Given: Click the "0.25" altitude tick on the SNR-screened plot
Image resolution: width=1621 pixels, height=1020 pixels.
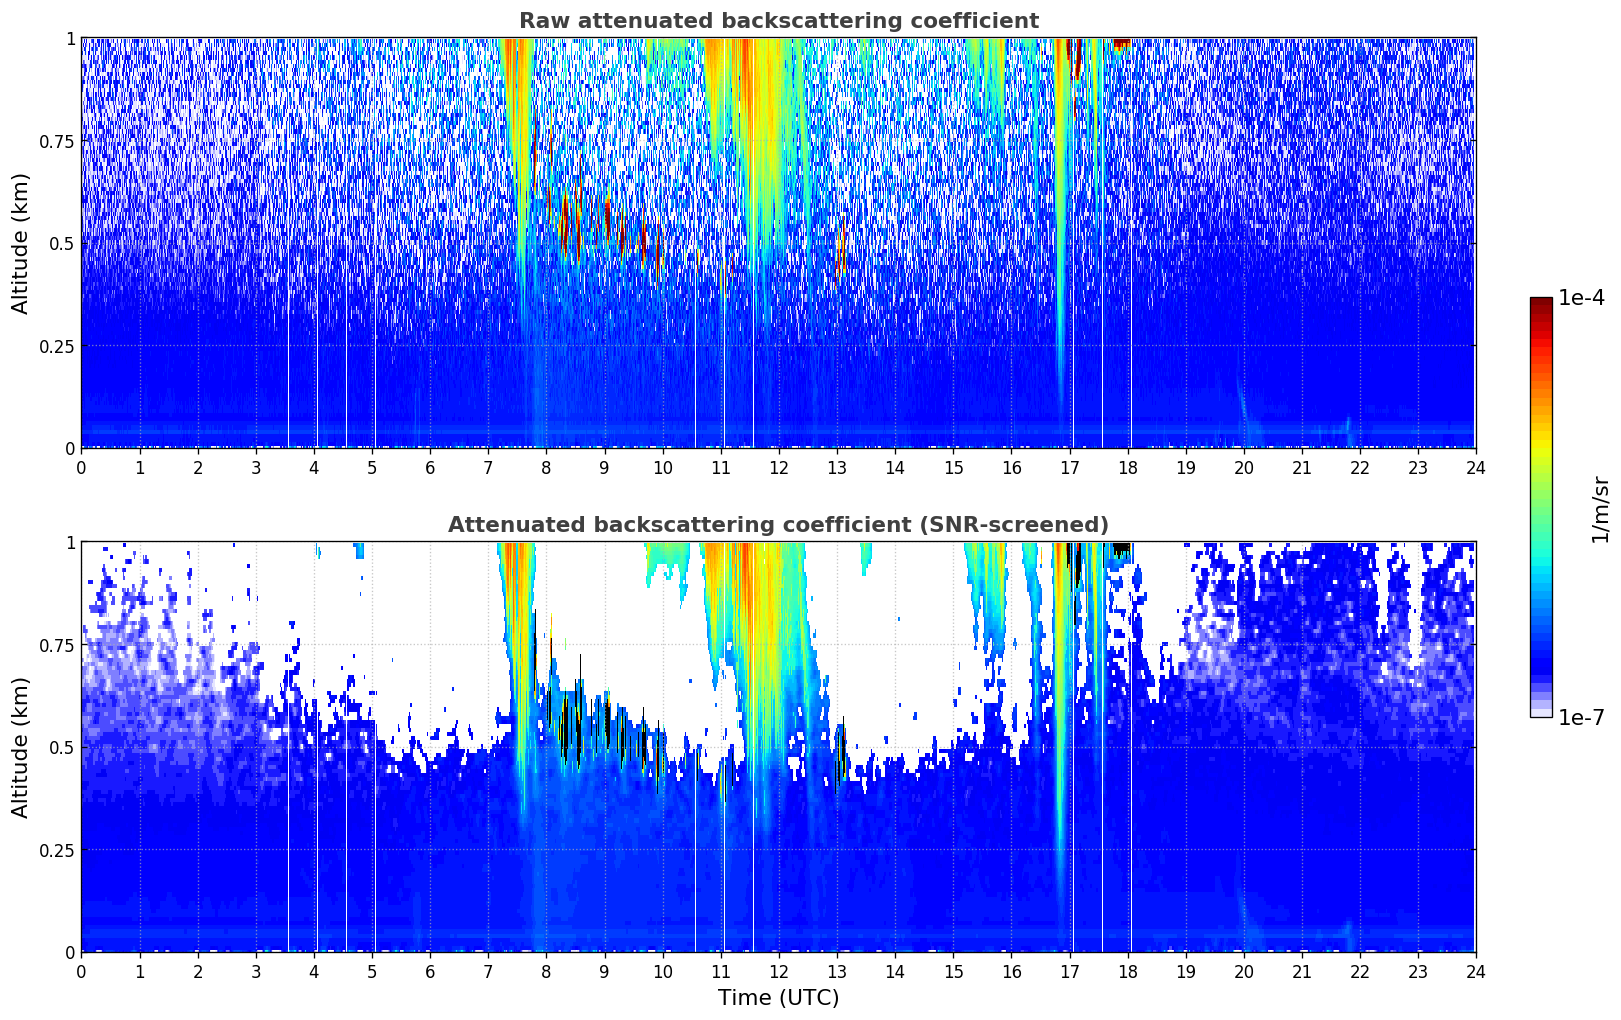Looking at the screenshot, I should coord(56,850).
